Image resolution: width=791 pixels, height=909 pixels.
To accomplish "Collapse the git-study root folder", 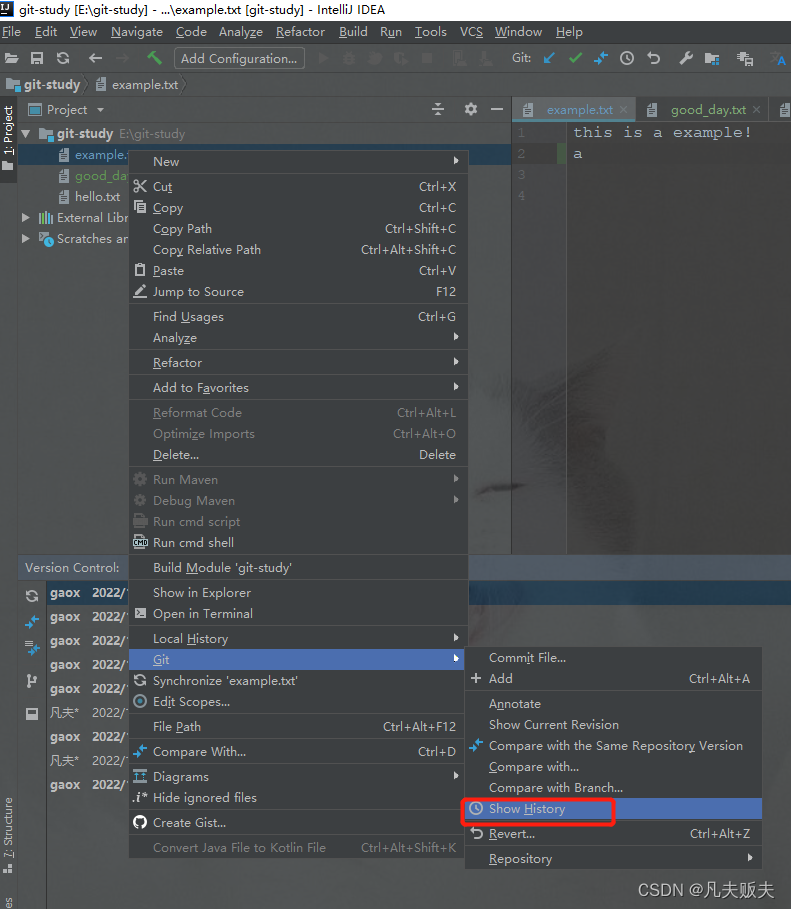I will pos(26,134).
